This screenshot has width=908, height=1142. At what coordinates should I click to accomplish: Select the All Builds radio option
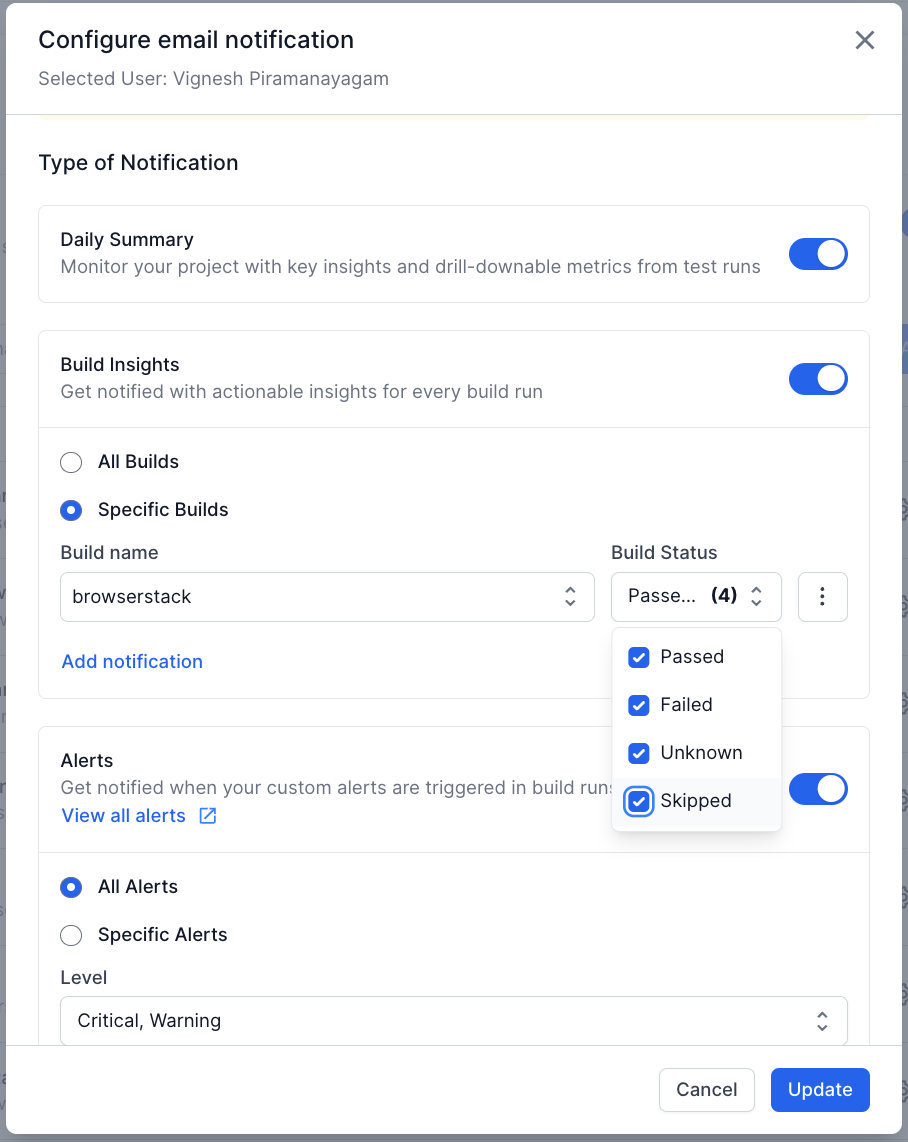tap(71, 462)
